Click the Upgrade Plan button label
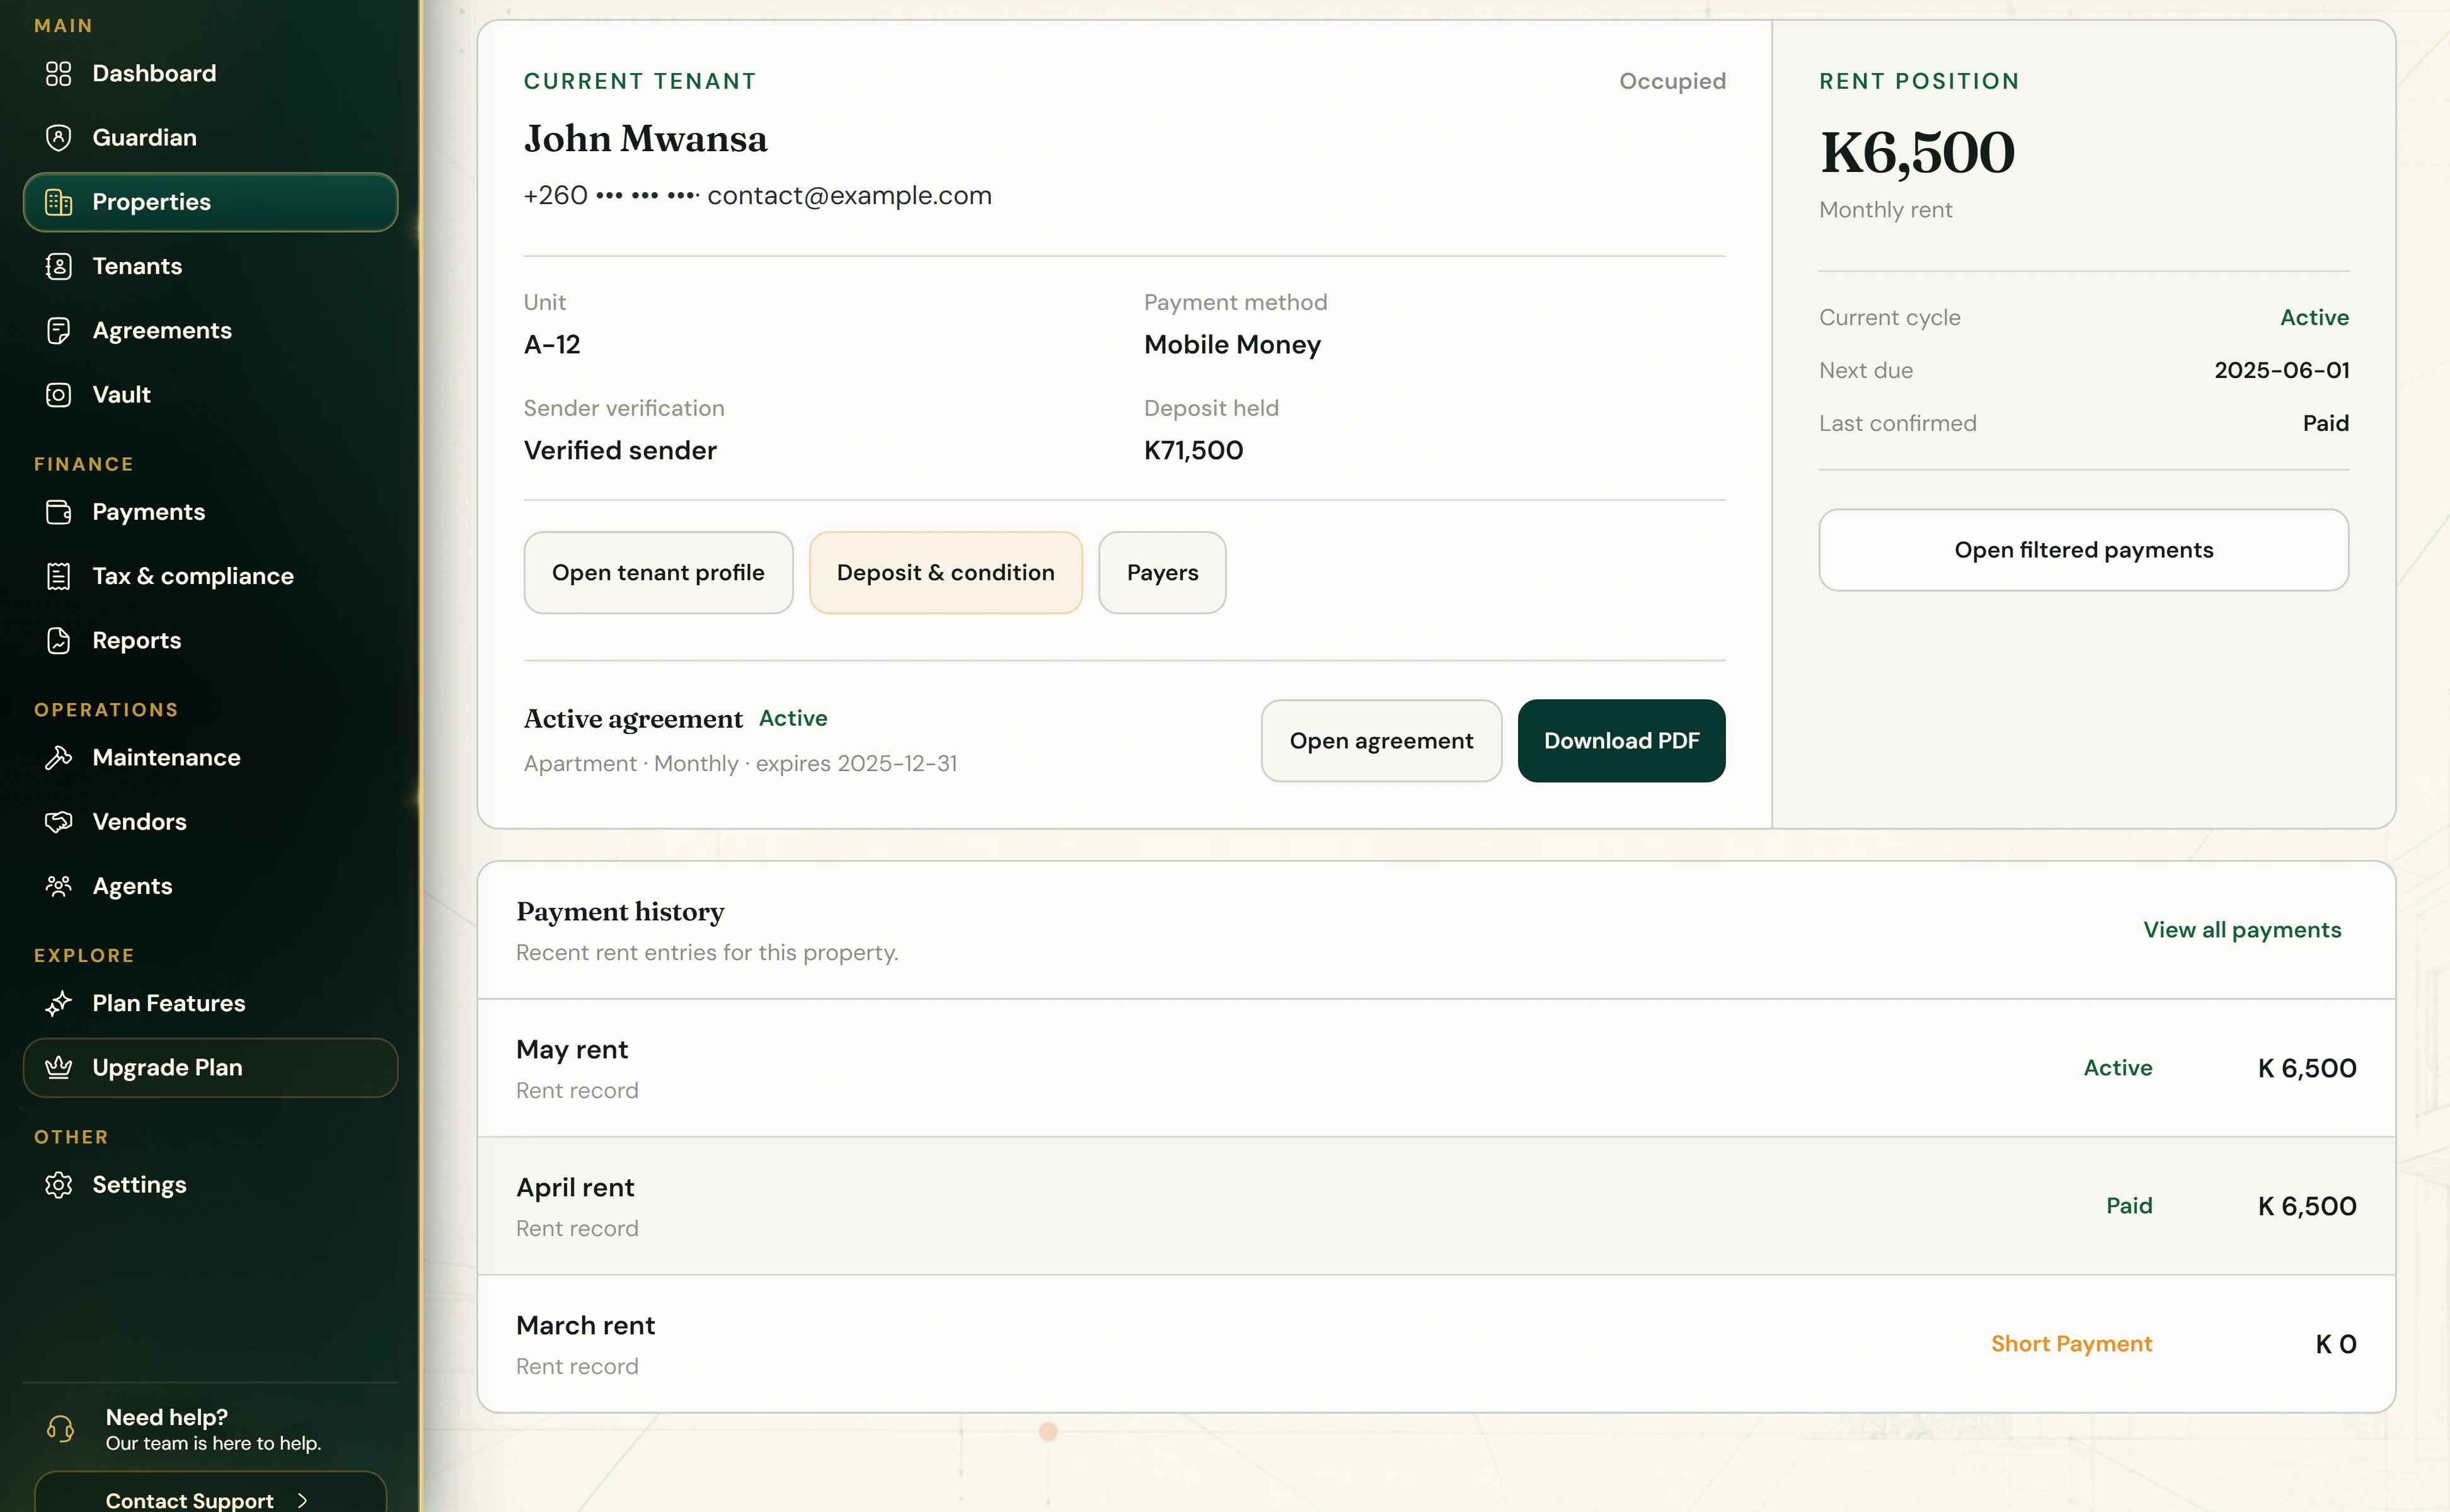This screenshot has width=2450, height=1512. pos(168,1067)
